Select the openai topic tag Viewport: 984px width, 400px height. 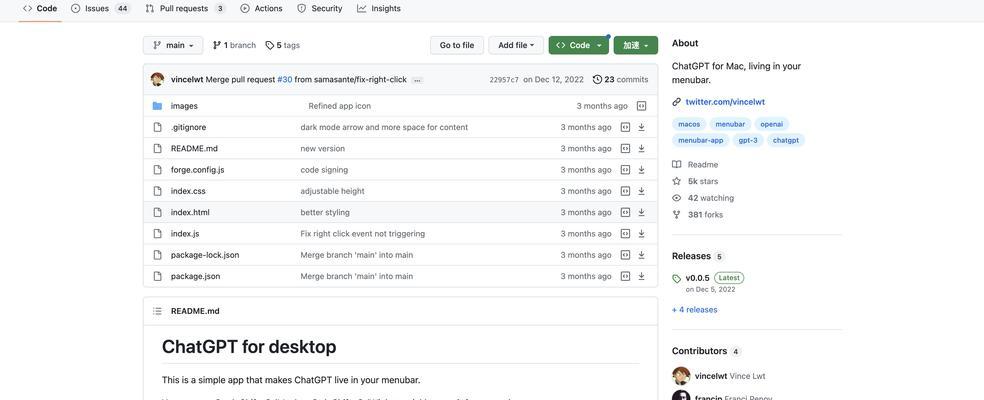(771, 124)
